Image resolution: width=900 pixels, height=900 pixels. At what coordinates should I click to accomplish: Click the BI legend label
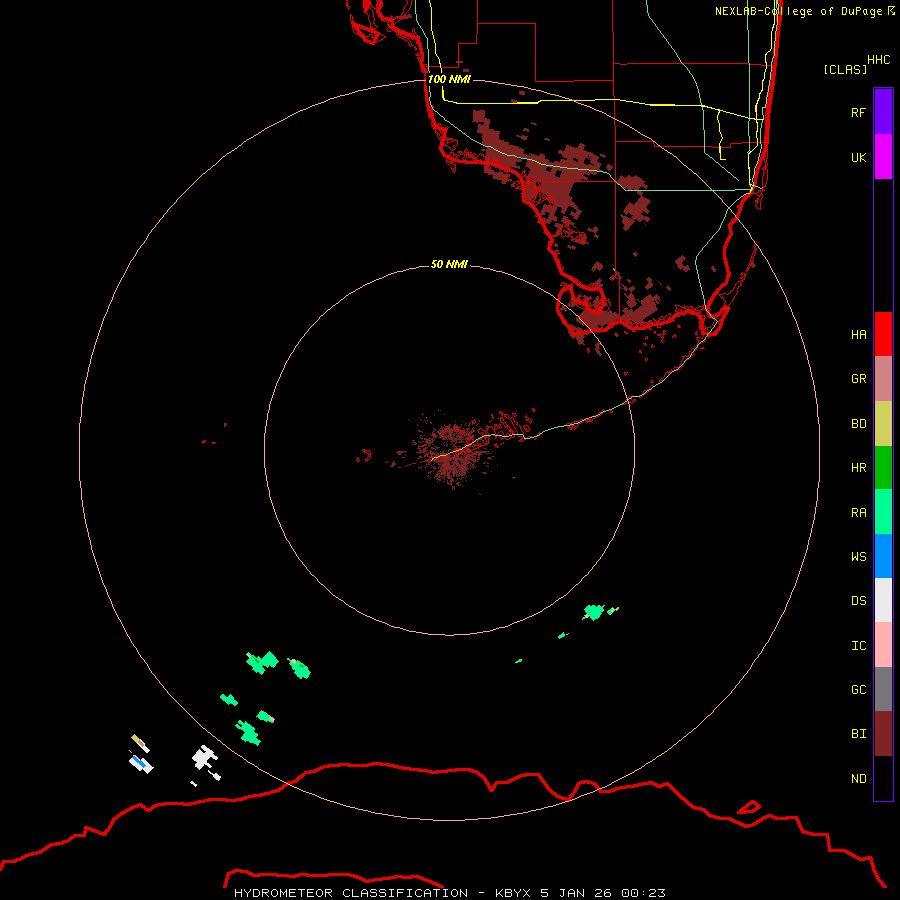[858, 734]
